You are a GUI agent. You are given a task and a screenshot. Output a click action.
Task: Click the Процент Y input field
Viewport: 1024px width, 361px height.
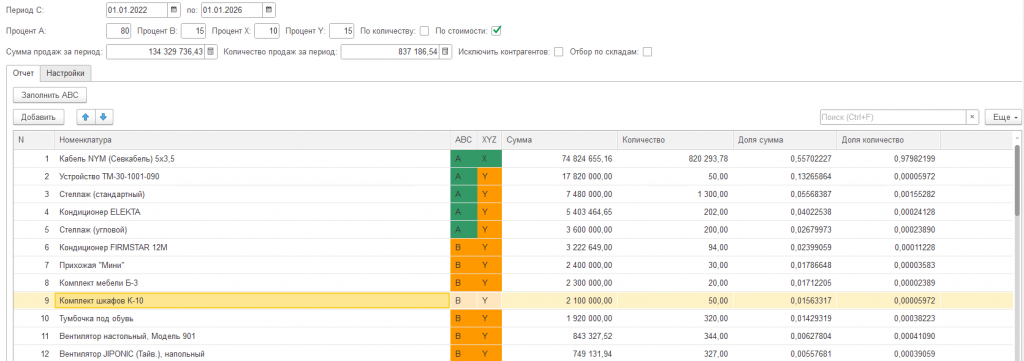click(x=342, y=31)
